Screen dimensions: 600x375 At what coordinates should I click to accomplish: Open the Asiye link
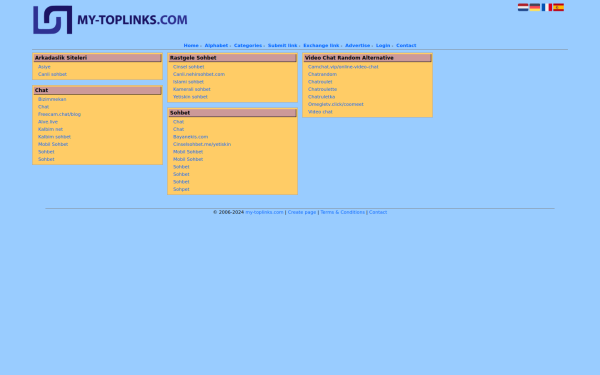click(44, 67)
